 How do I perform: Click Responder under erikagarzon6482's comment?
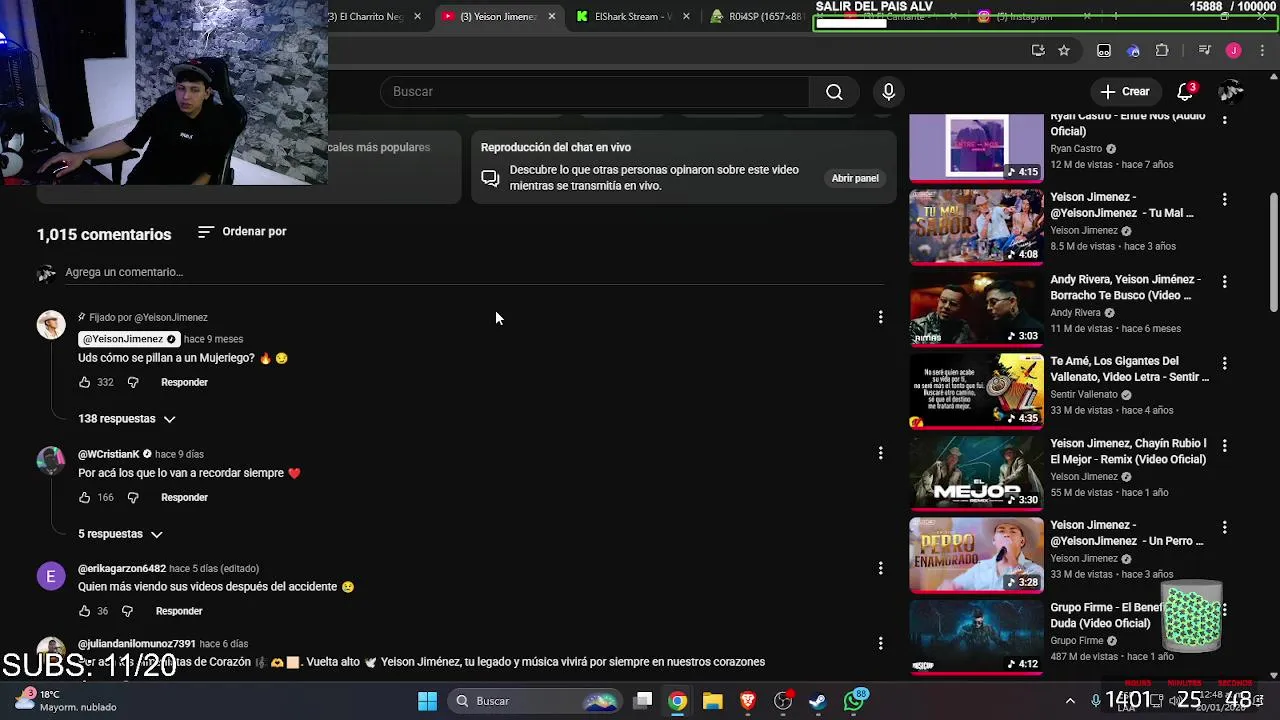click(x=179, y=611)
